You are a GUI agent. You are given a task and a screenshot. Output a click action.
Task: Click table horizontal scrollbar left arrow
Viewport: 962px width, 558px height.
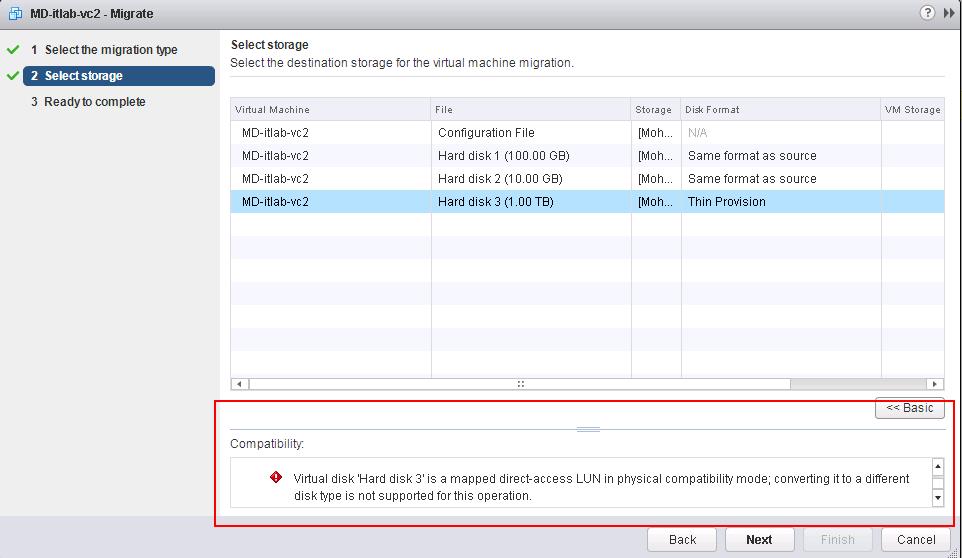(x=239, y=384)
